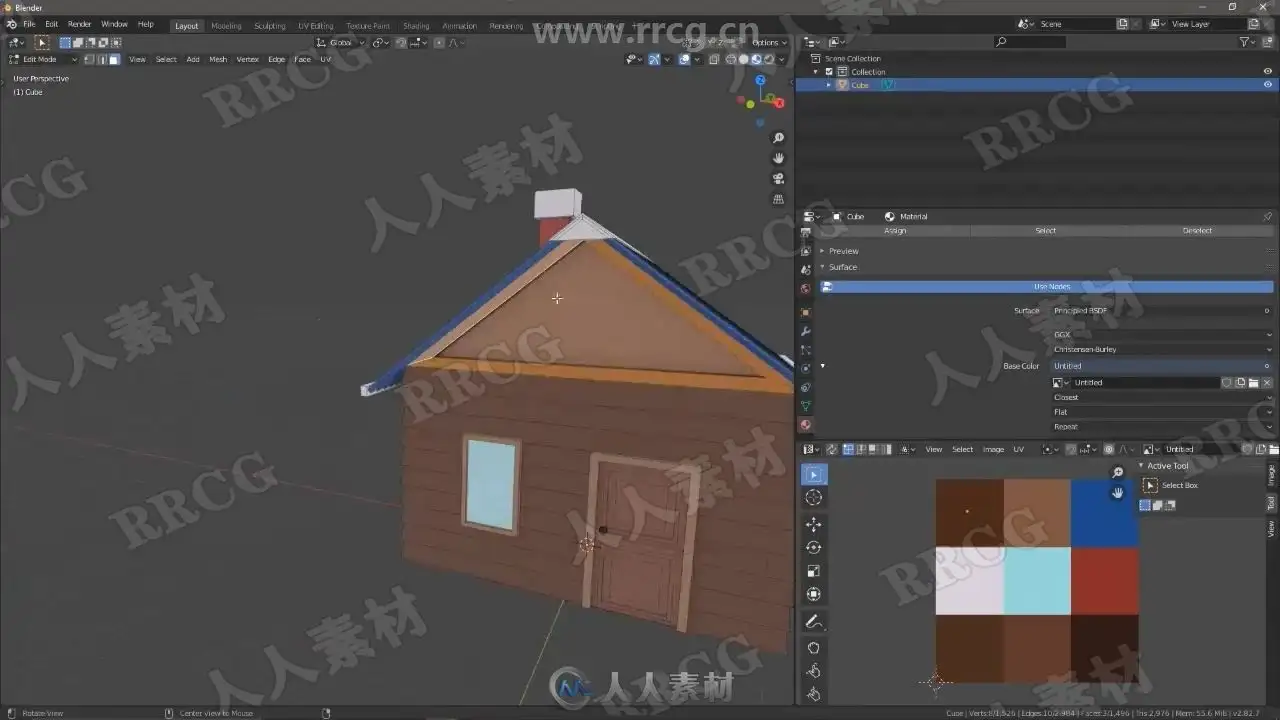Open the Object Constraints properties tab
Screen dimensions: 1280x720
pos(806,387)
